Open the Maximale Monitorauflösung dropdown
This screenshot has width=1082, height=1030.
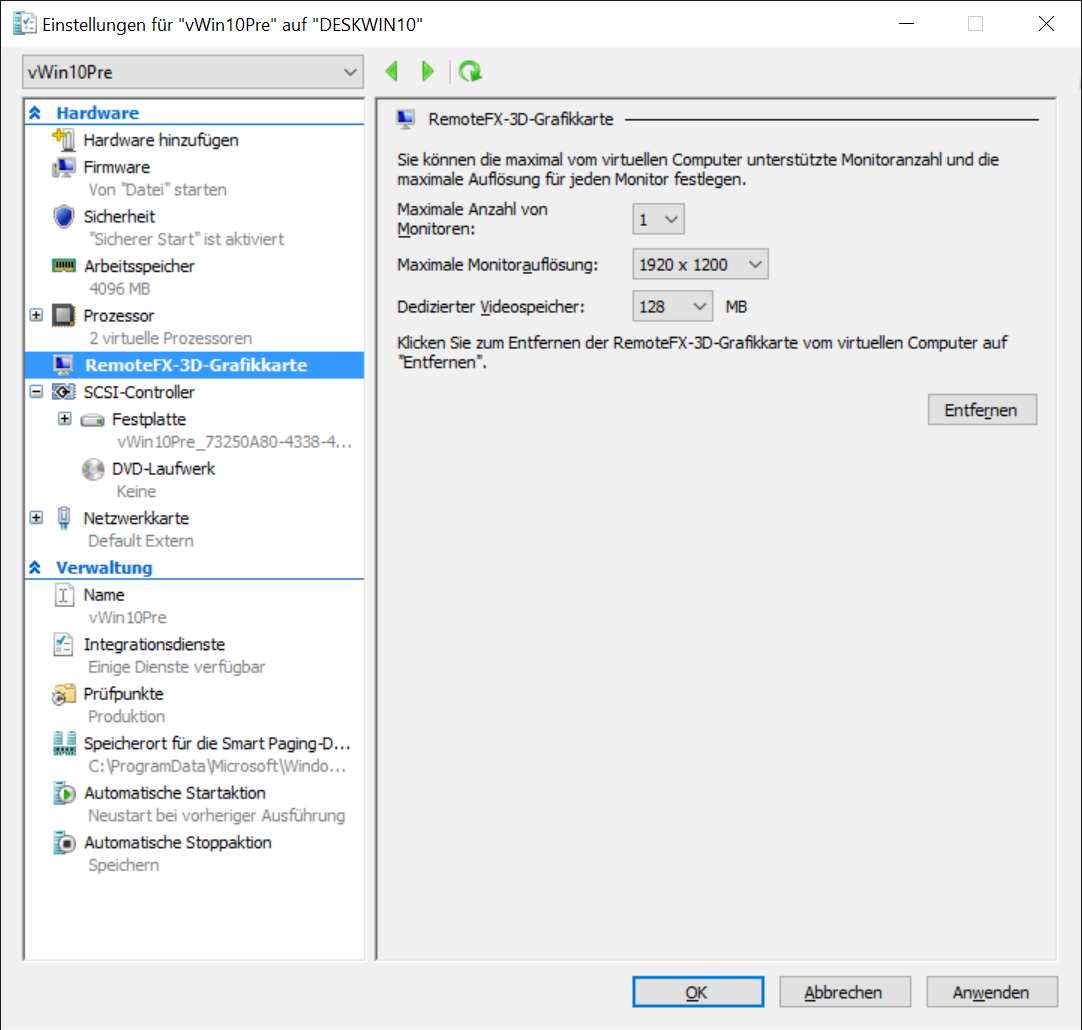pos(700,264)
